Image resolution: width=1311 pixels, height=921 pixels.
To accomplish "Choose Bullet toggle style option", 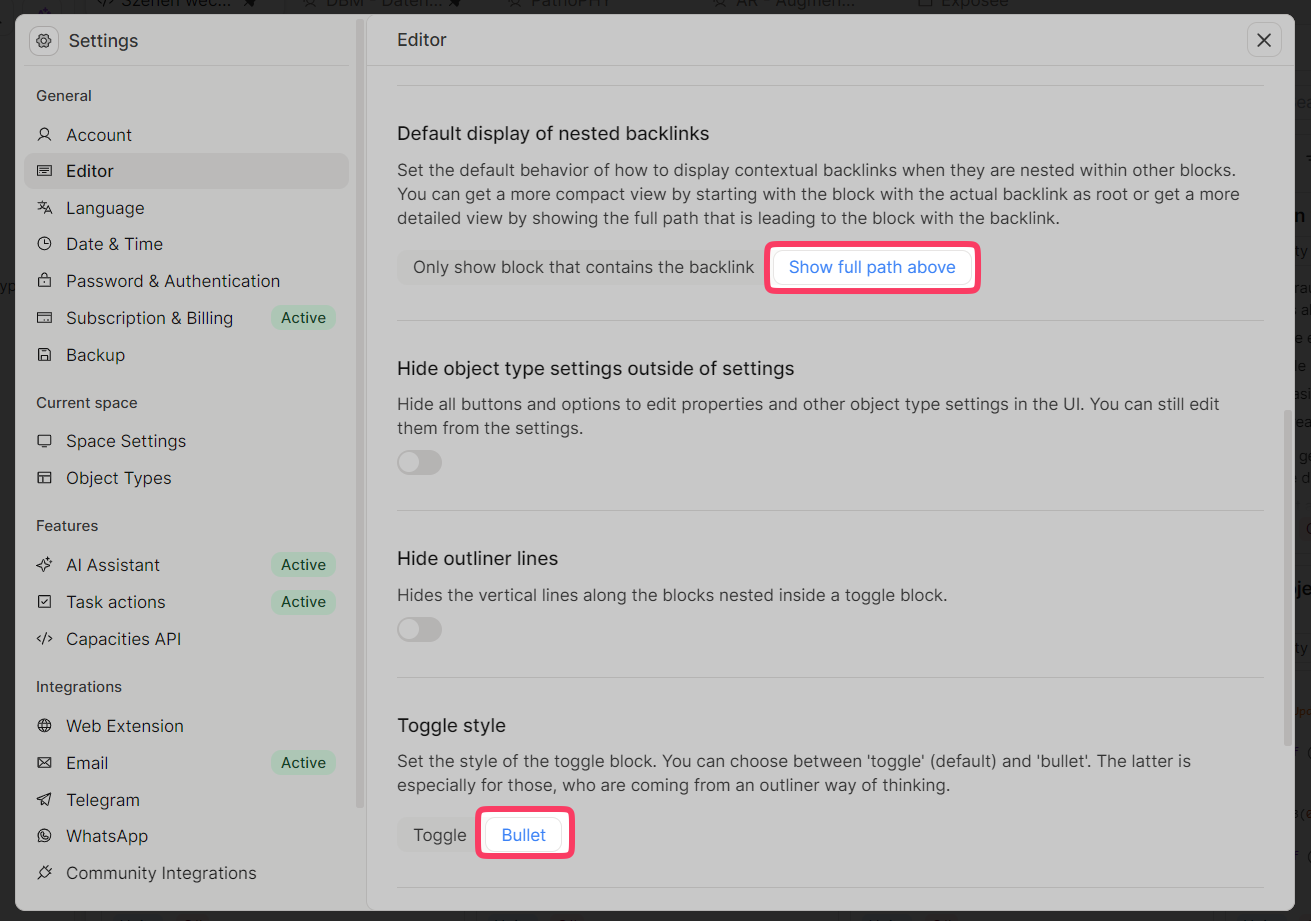I will coord(524,835).
